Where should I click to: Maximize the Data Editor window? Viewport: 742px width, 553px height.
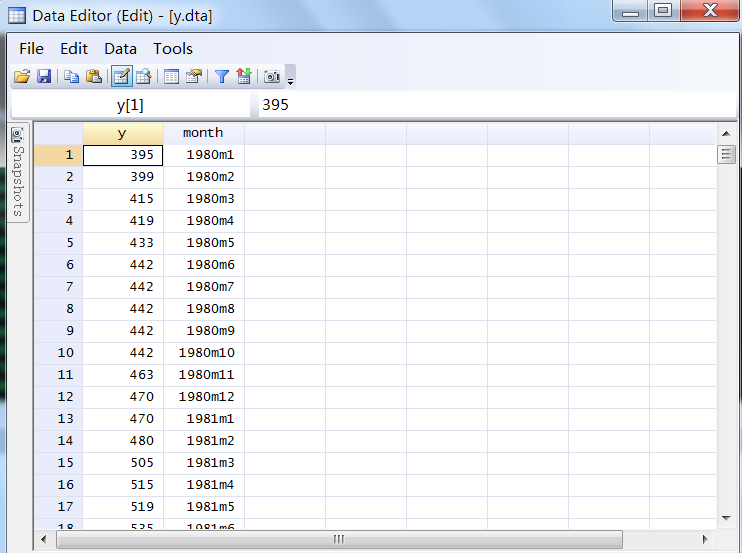coord(663,10)
